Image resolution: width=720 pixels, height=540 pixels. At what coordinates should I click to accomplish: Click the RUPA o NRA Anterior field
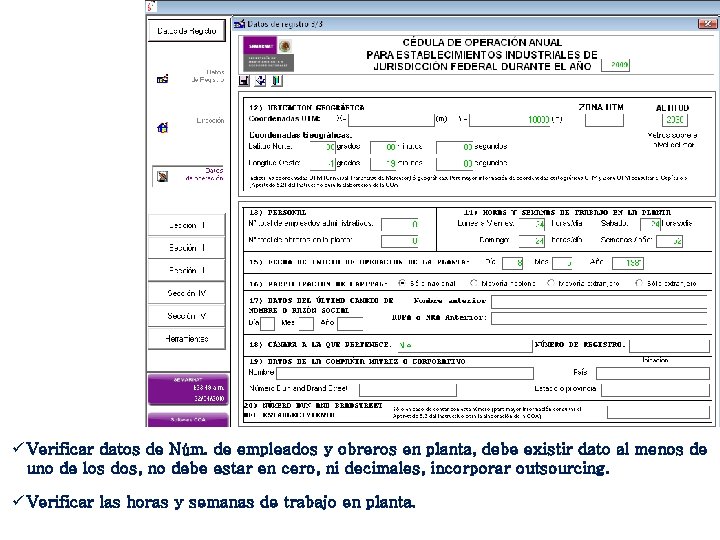(x=599, y=318)
